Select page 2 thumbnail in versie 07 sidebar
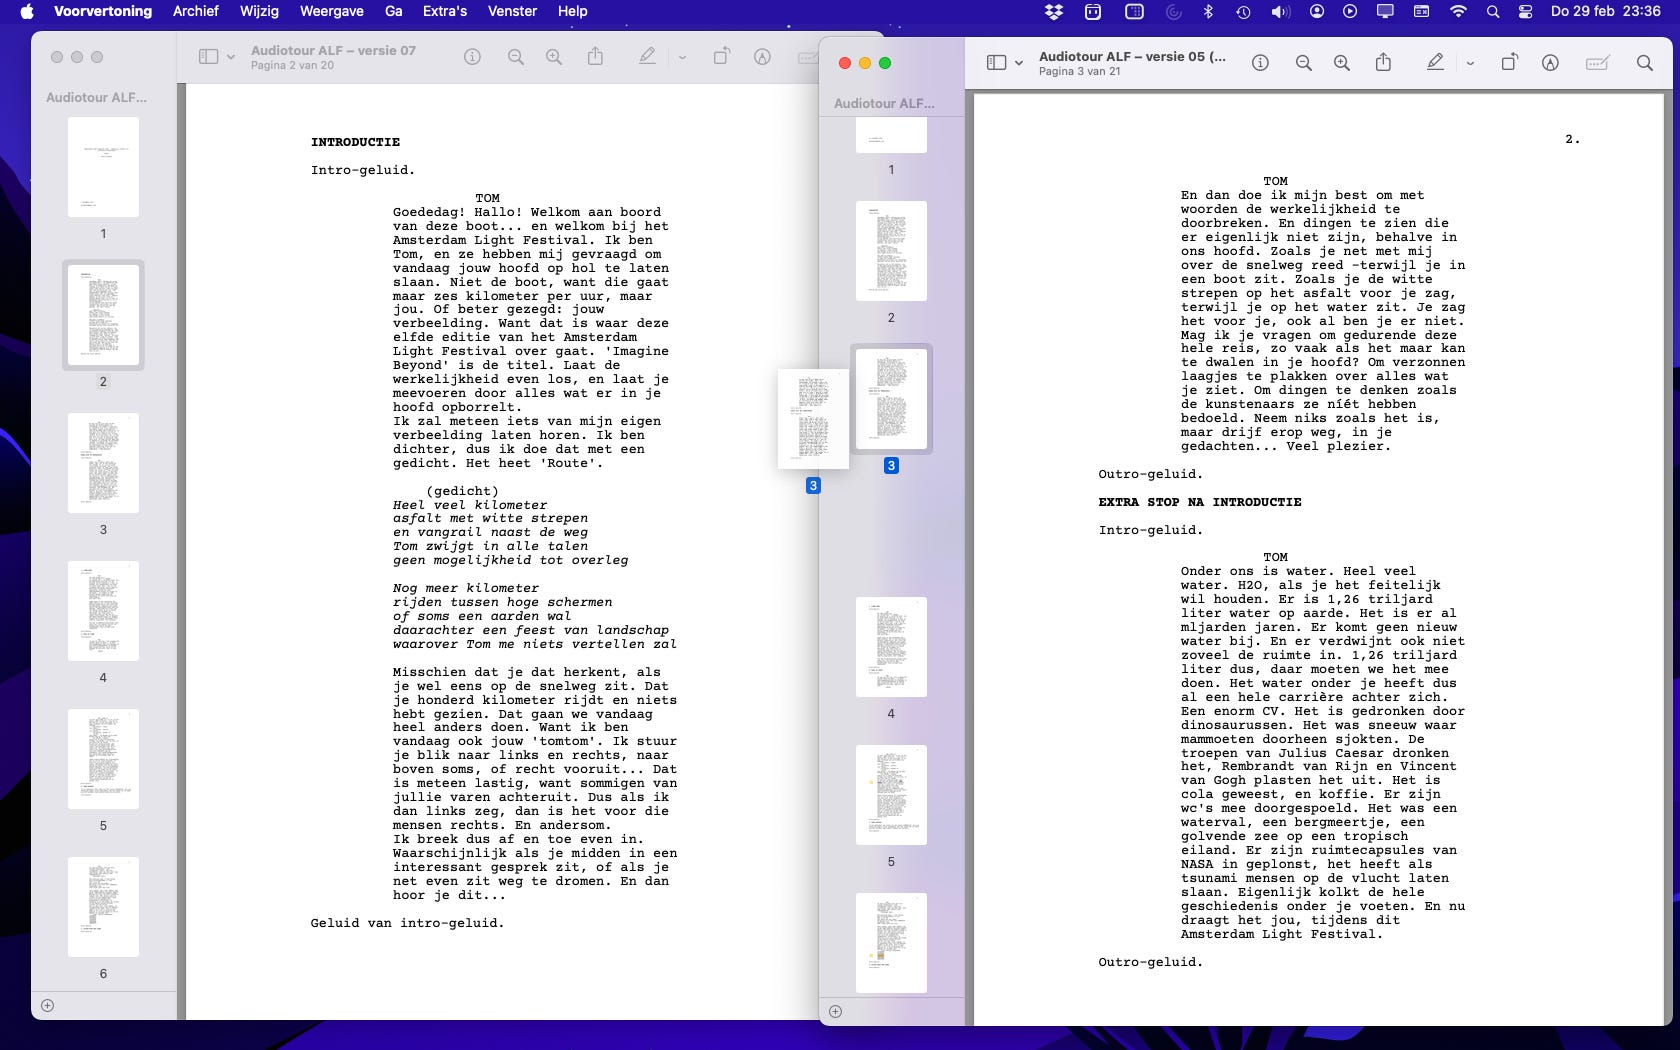1680x1050 pixels. coord(103,315)
